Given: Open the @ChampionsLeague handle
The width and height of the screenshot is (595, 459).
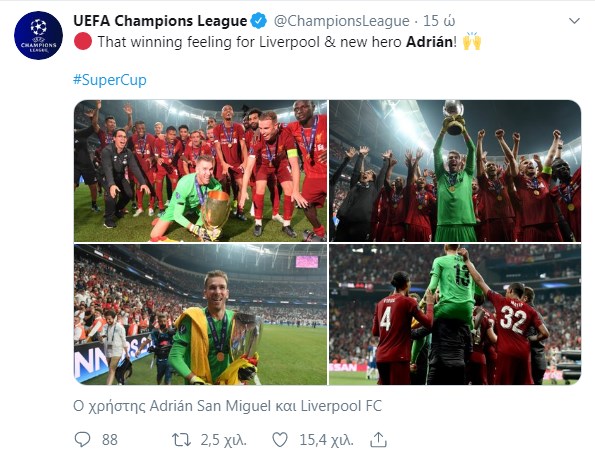Looking at the screenshot, I should tap(341, 21).
